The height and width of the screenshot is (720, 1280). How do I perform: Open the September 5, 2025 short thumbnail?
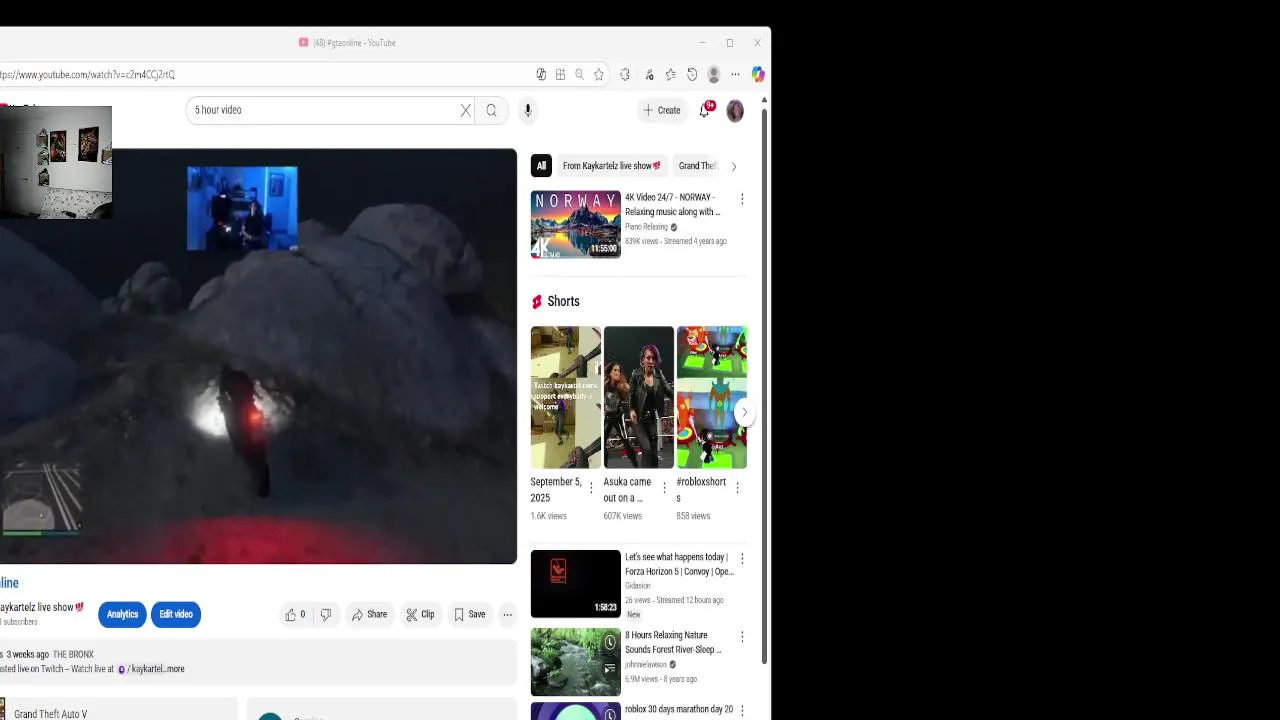(x=566, y=397)
